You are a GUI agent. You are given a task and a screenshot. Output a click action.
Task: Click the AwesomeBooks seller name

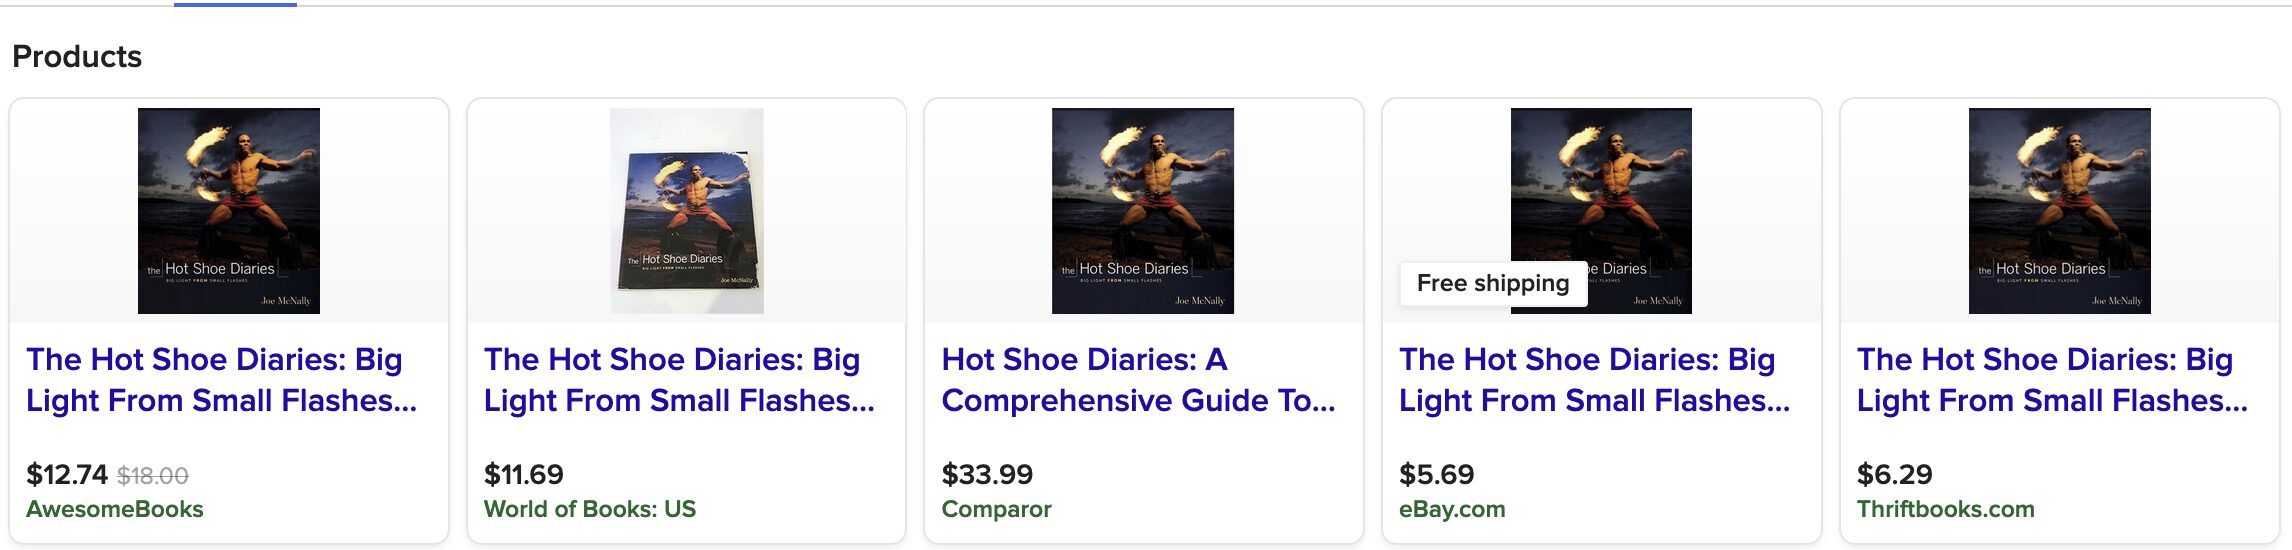tap(115, 509)
